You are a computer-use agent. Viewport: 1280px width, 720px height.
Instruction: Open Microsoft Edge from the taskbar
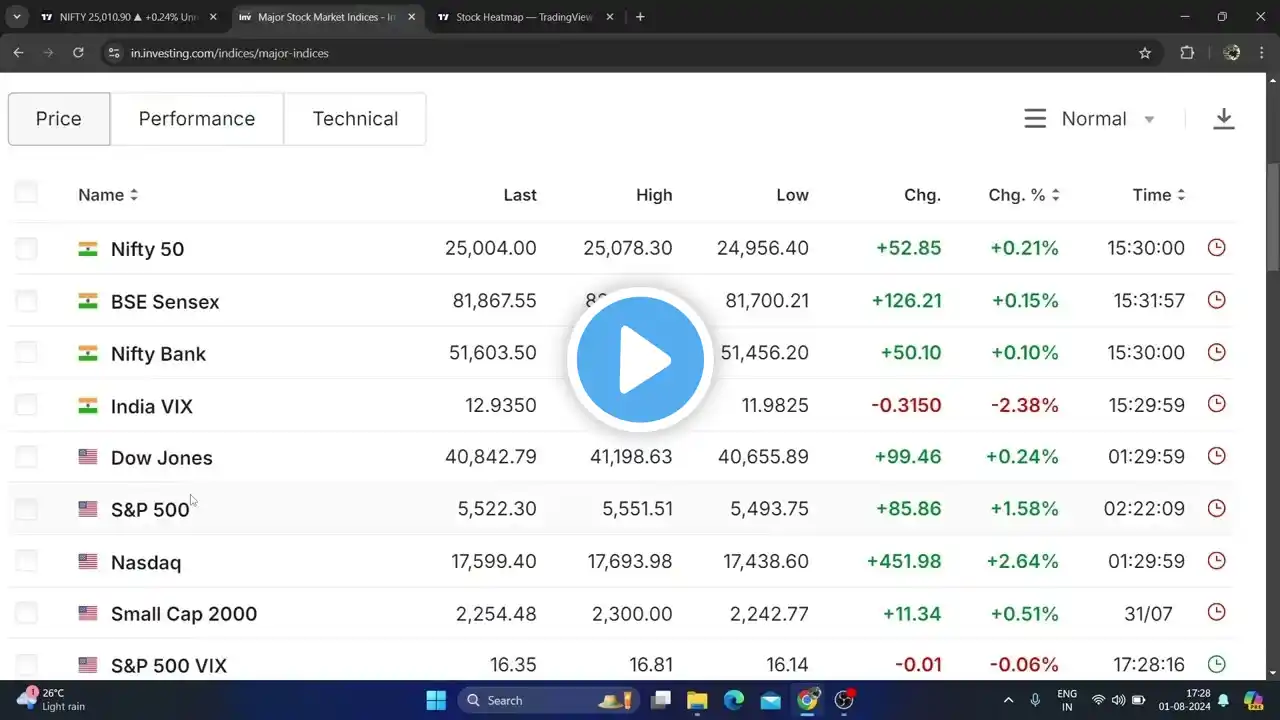tap(734, 700)
